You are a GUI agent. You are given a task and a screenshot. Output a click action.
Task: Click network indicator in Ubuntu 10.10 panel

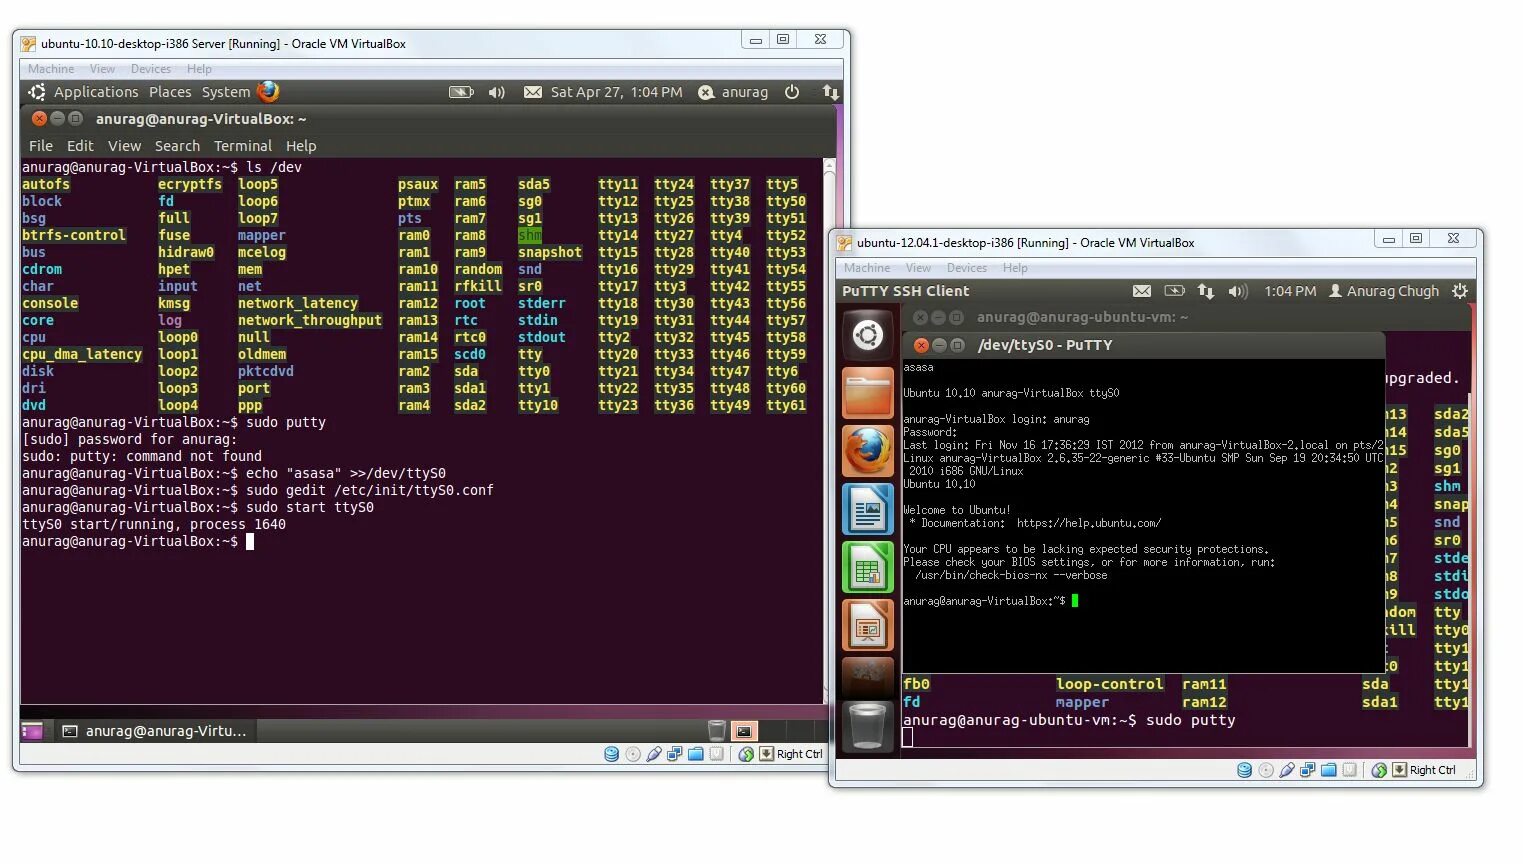click(x=830, y=92)
